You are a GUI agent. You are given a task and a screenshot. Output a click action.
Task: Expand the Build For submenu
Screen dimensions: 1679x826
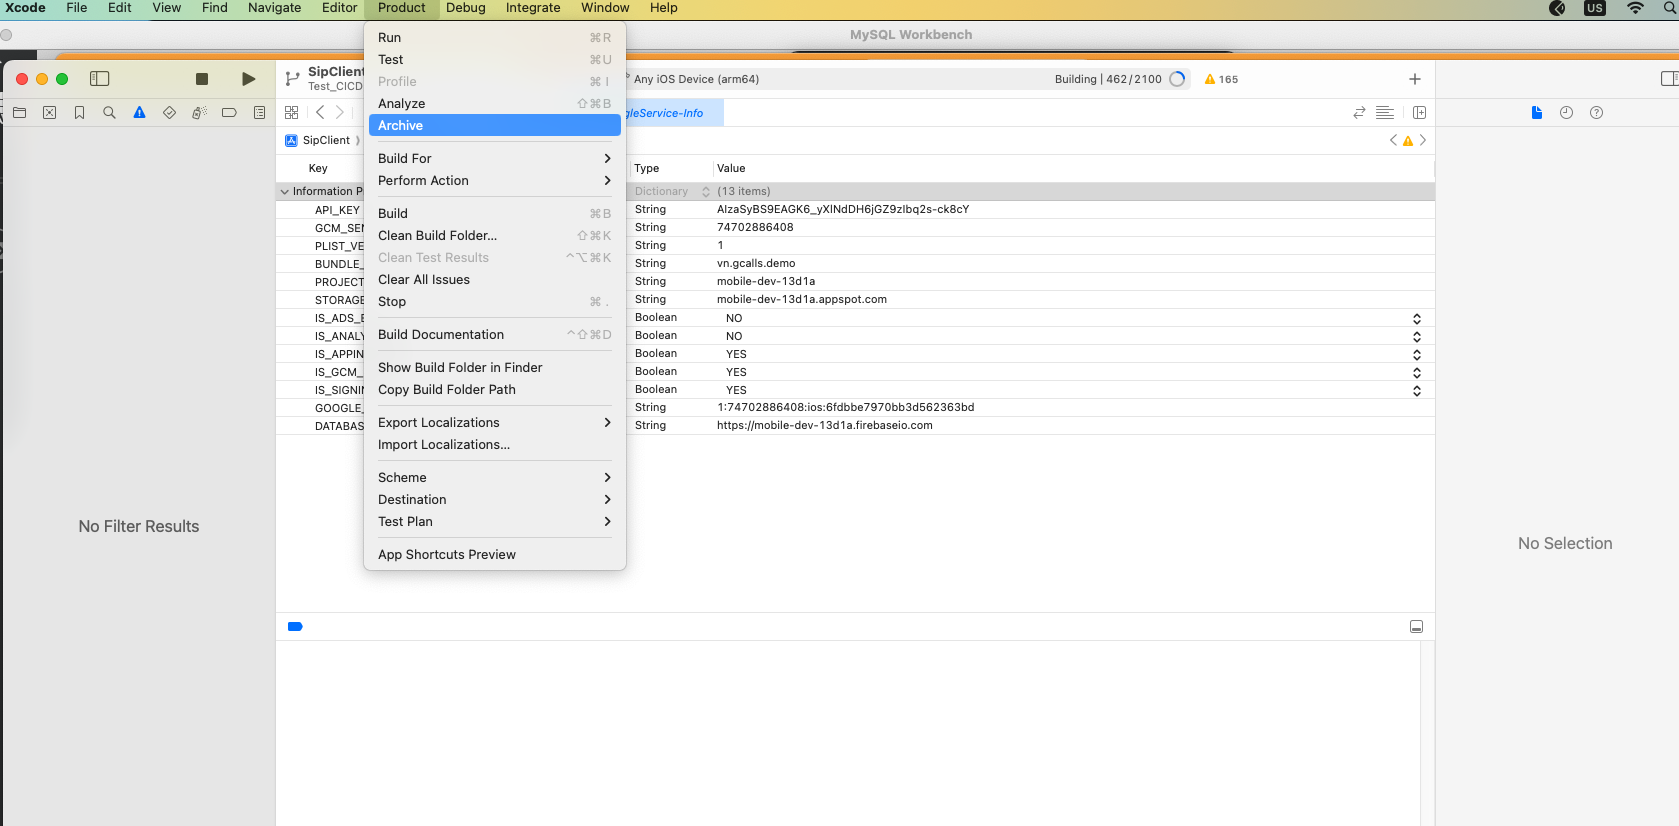494,159
